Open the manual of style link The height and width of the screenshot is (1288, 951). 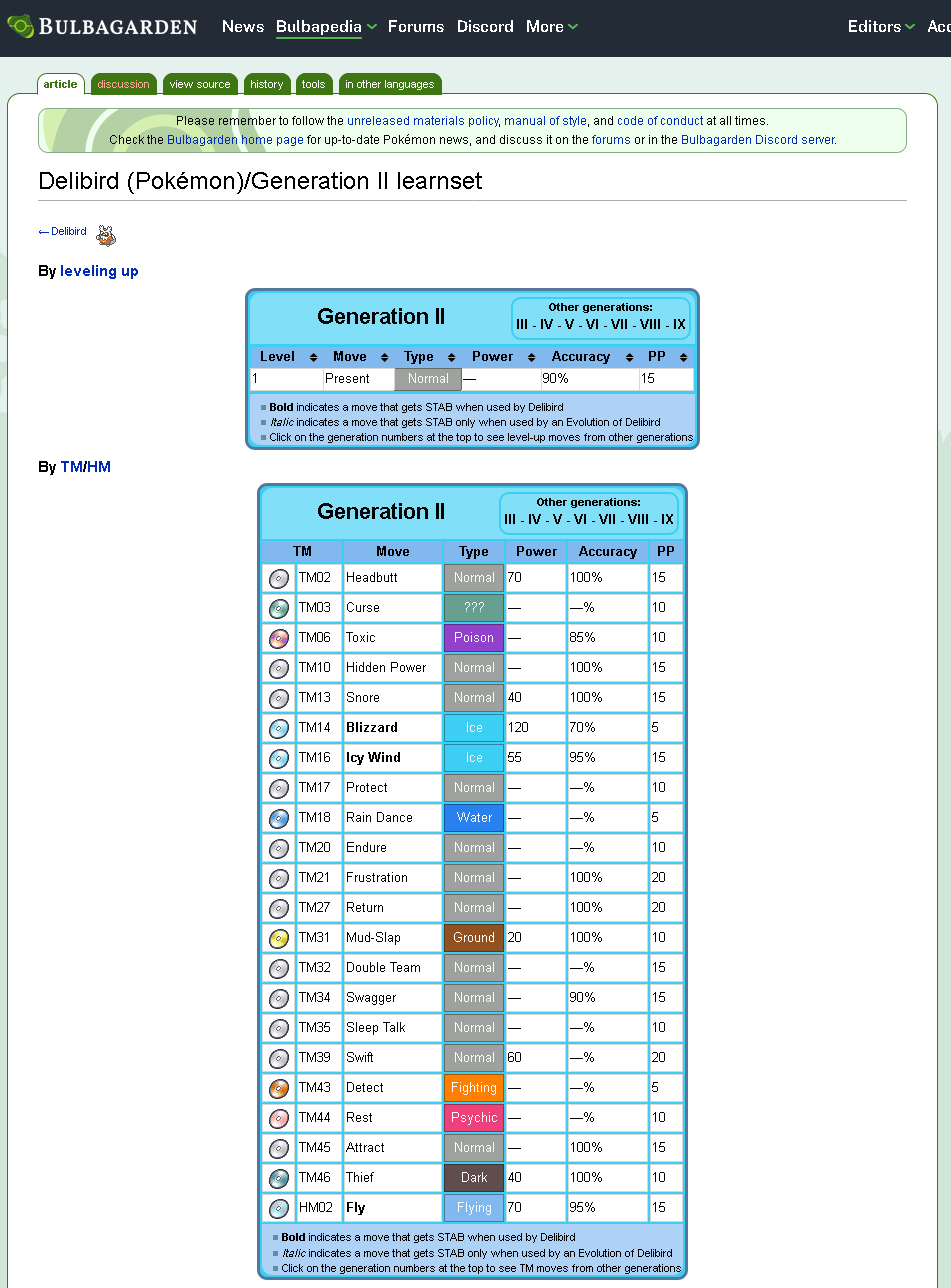point(545,121)
